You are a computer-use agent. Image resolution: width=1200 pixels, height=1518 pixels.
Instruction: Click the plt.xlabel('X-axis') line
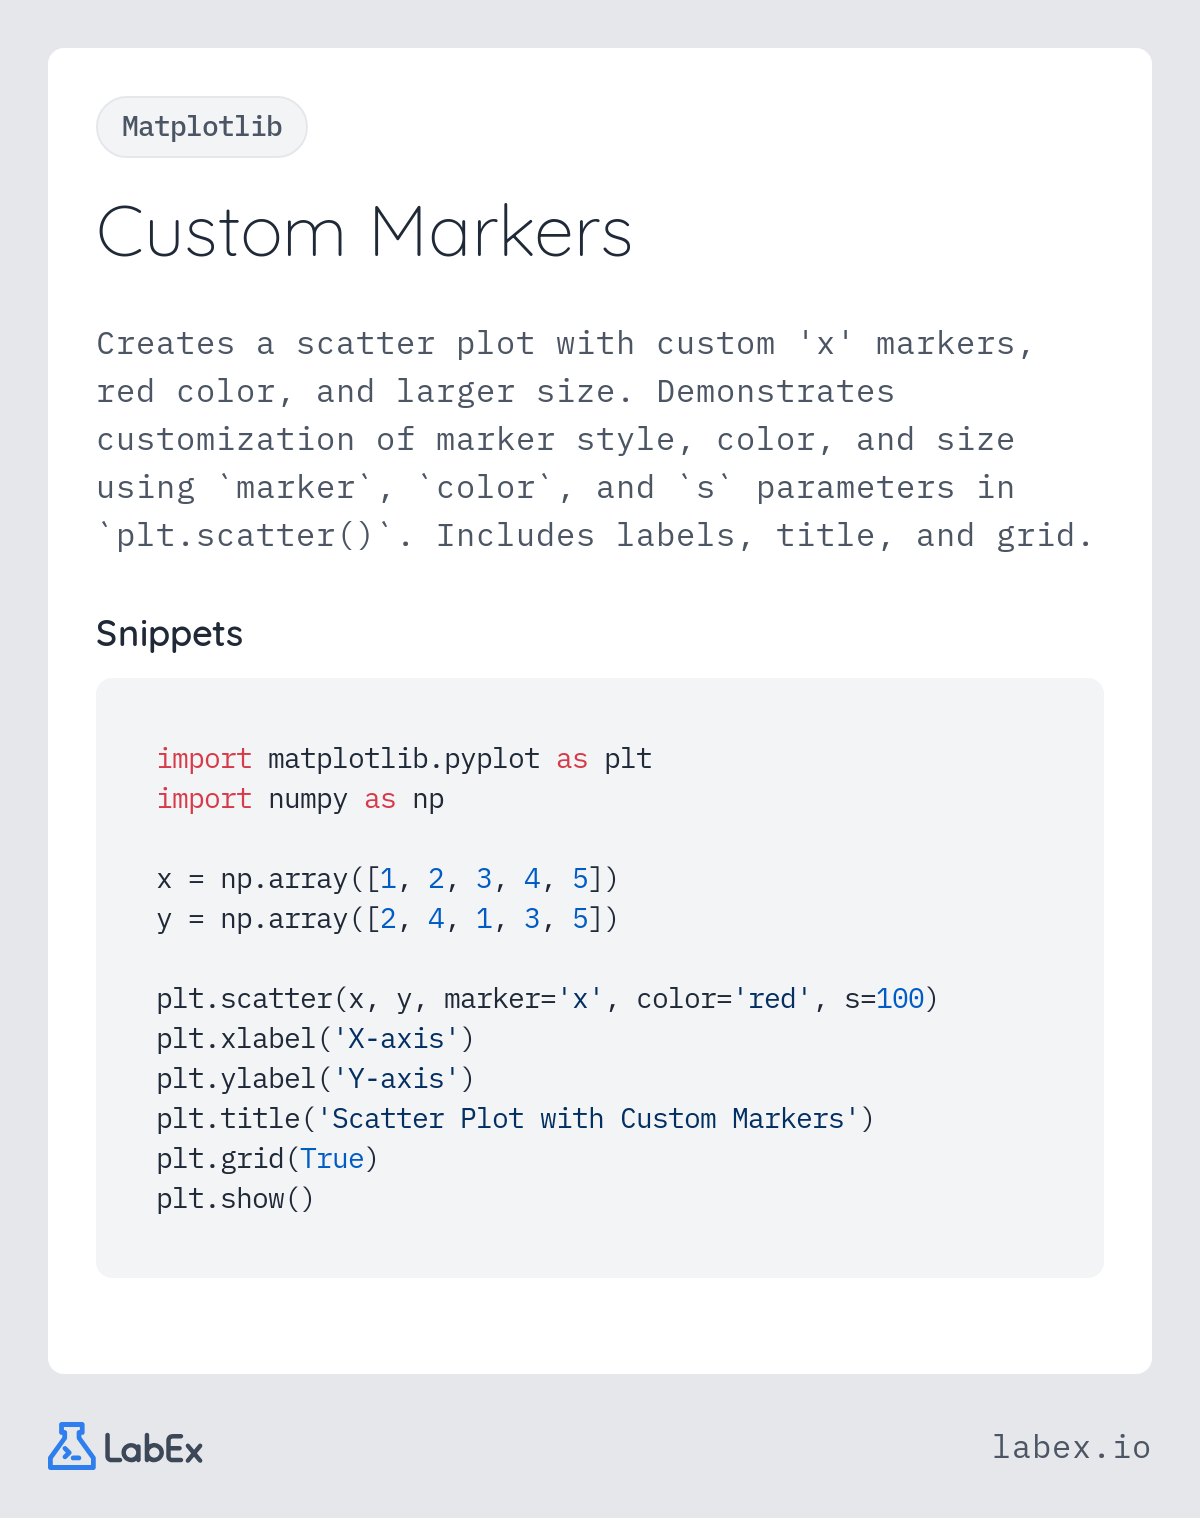315,1039
